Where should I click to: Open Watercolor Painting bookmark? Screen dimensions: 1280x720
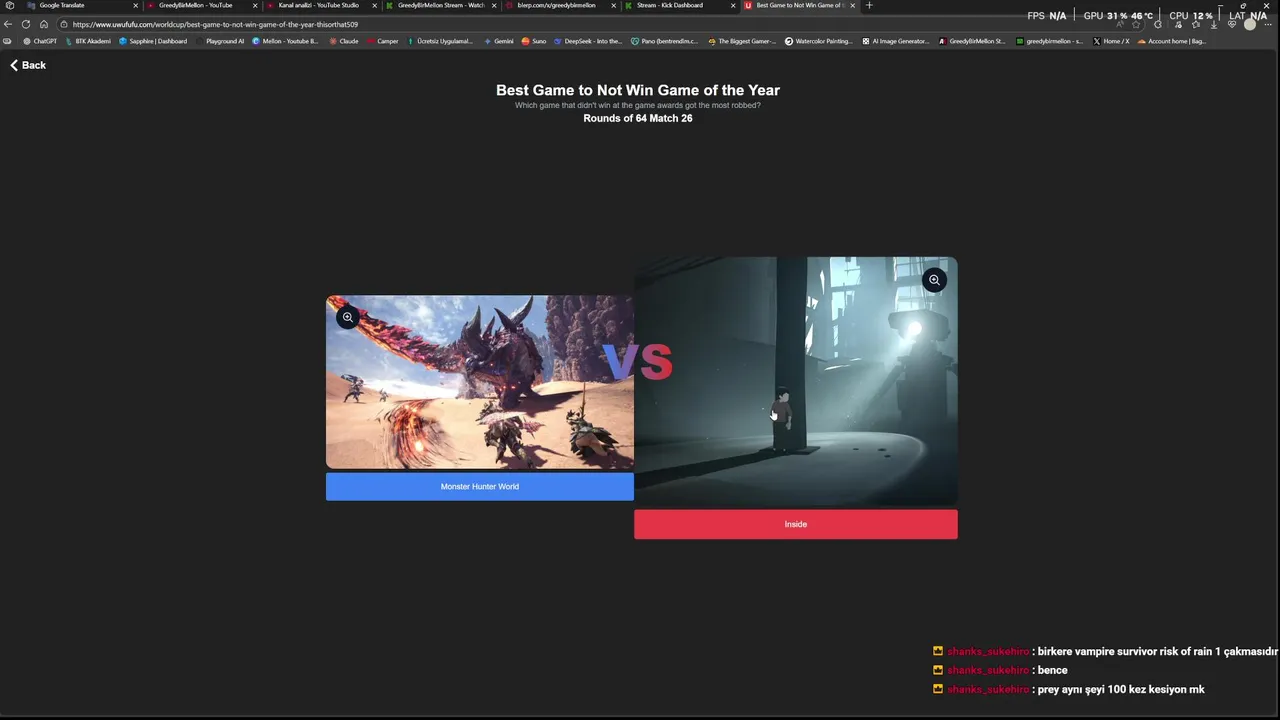point(819,41)
